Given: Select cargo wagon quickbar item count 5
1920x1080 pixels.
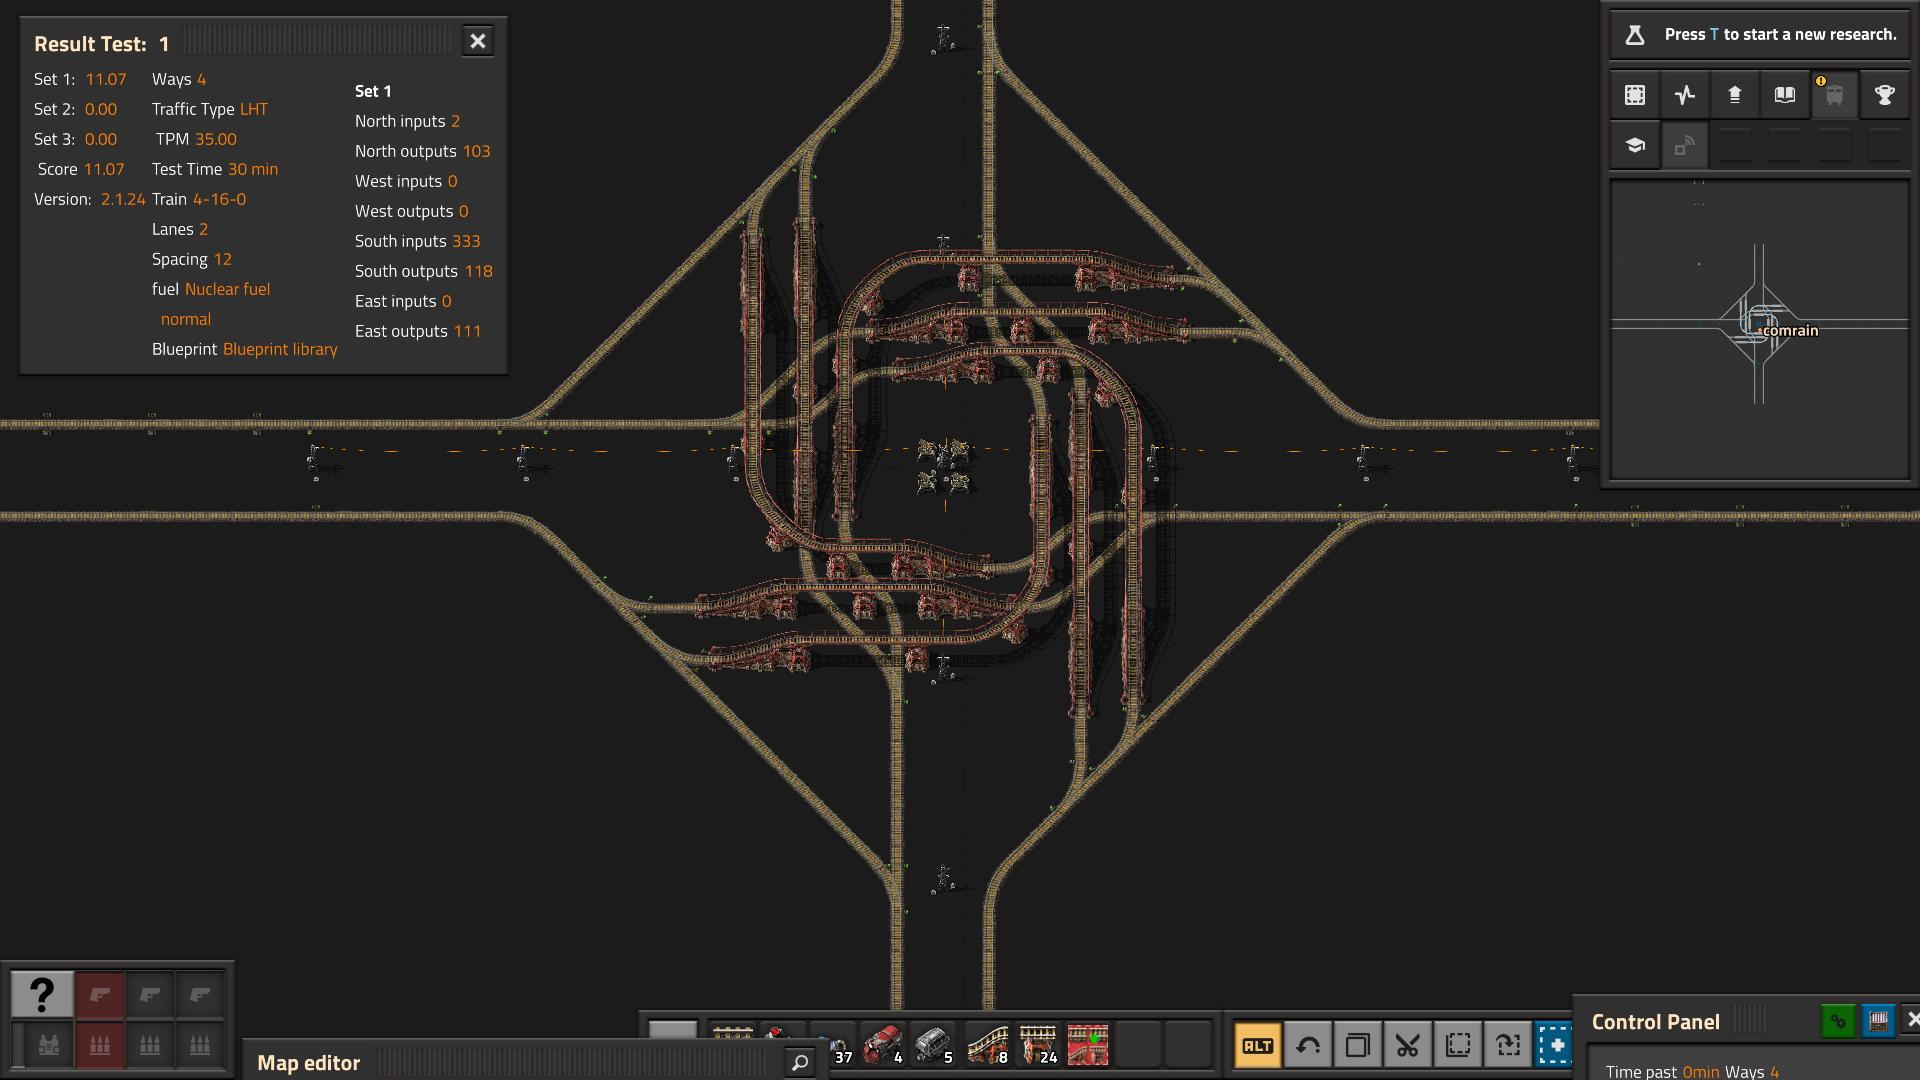Looking at the screenshot, I should tap(934, 1046).
